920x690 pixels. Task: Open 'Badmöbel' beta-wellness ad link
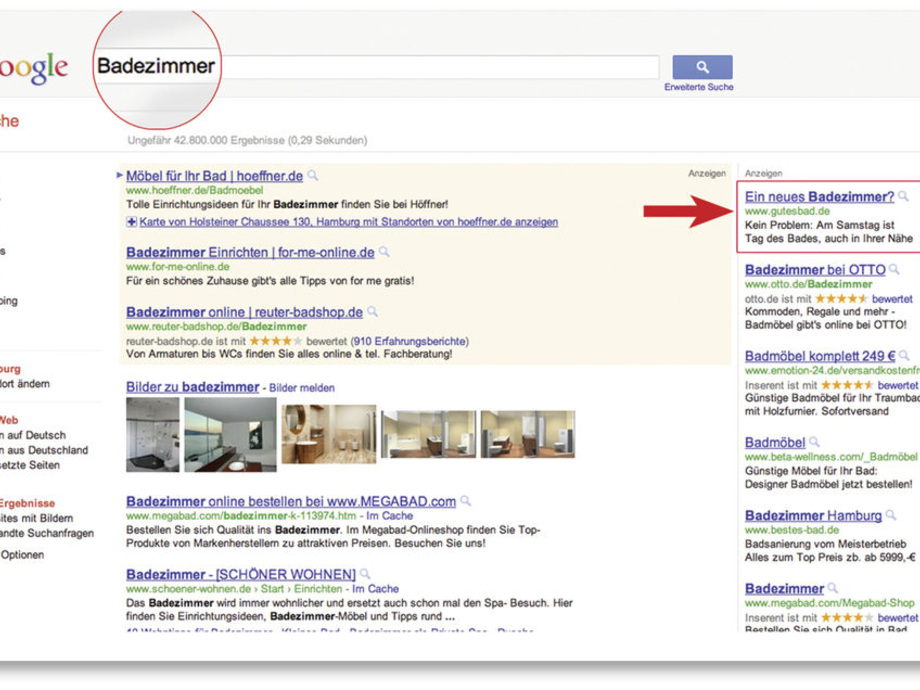click(x=775, y=442)
